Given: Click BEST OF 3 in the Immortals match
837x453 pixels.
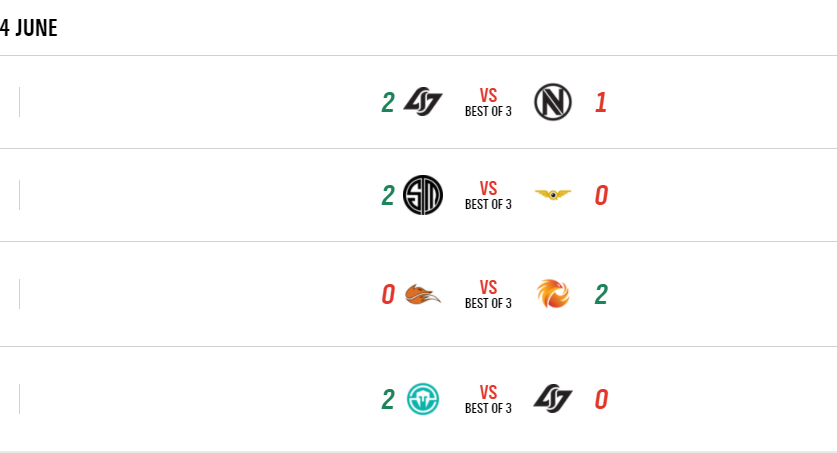Looking at the screenshot, I should [x=488, y=408].
